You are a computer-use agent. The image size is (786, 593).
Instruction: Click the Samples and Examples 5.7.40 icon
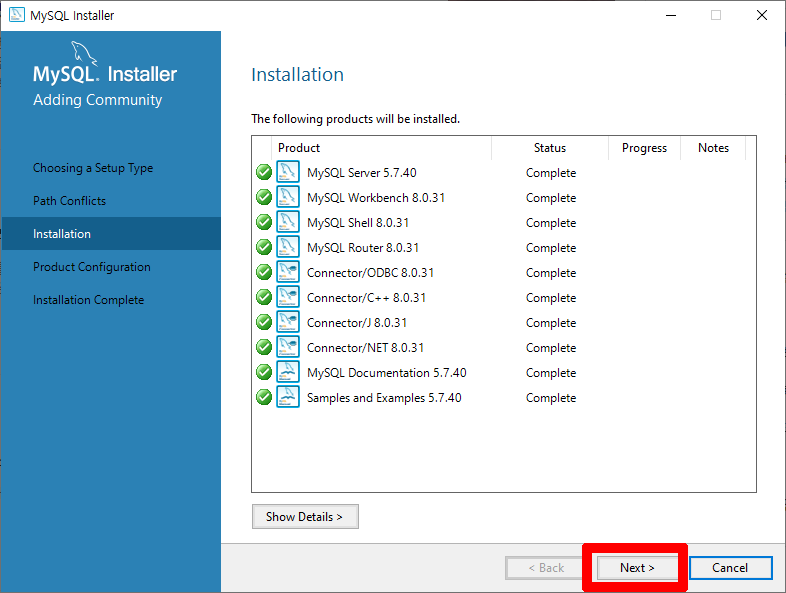tap(288, 398)
